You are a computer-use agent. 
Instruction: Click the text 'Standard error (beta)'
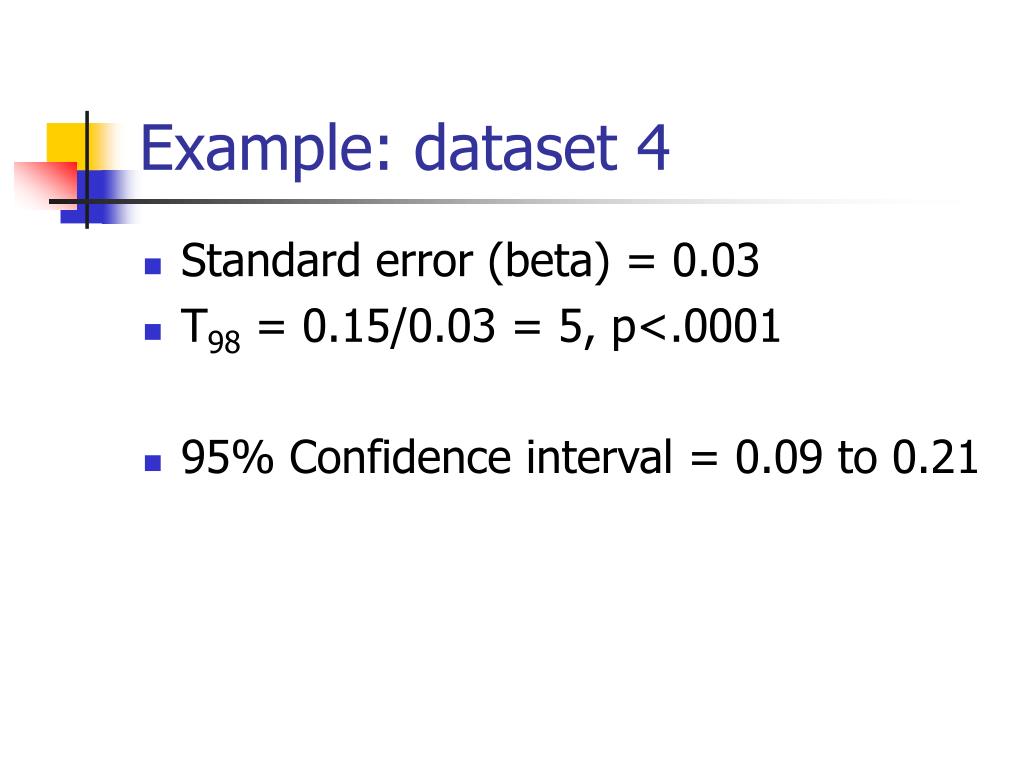395,262
